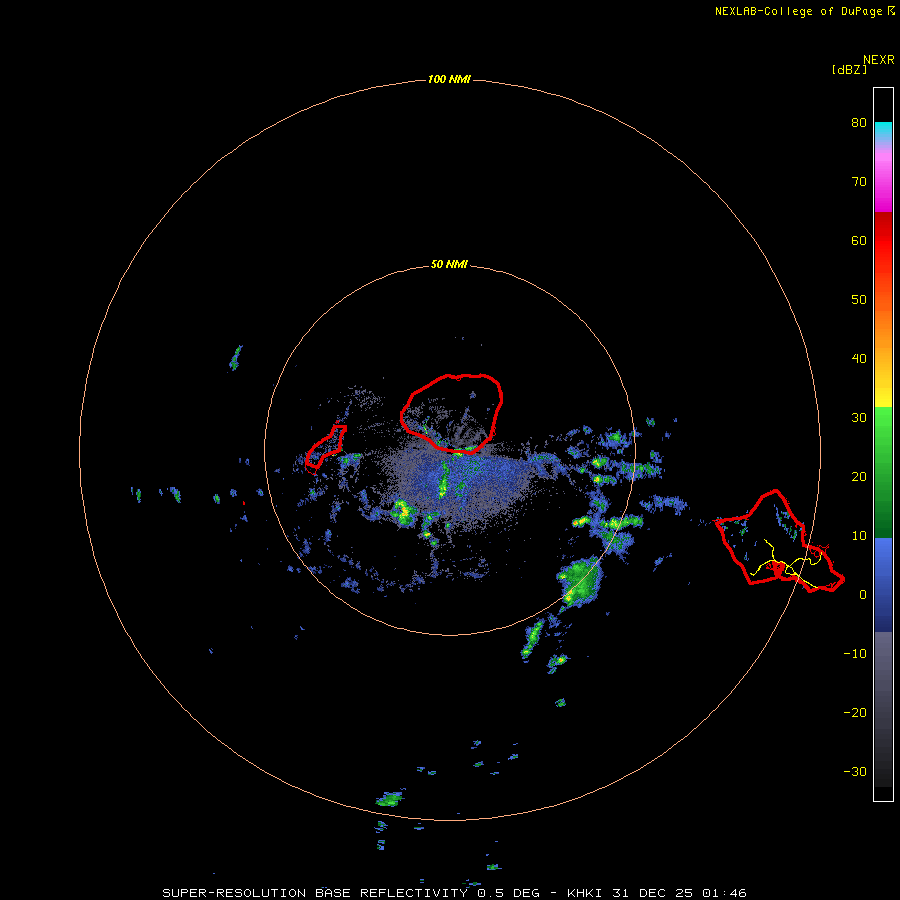Click the 50 NMI range ring label
The image size is (900, 900).
(449, 265)
